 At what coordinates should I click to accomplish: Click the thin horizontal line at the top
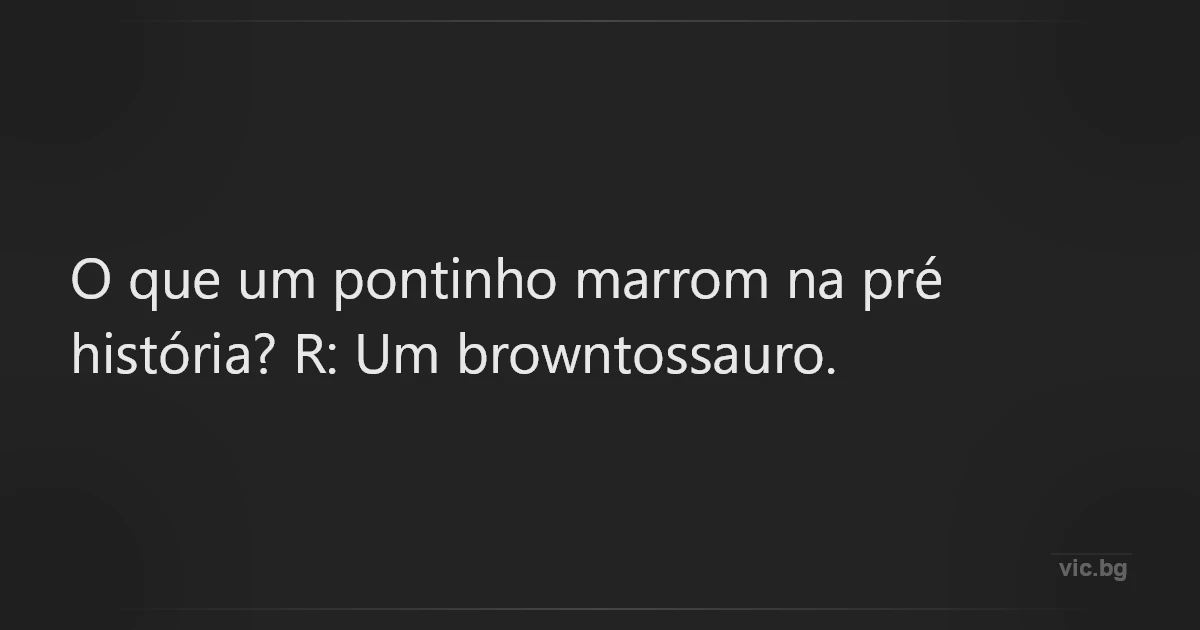(600, 21)
